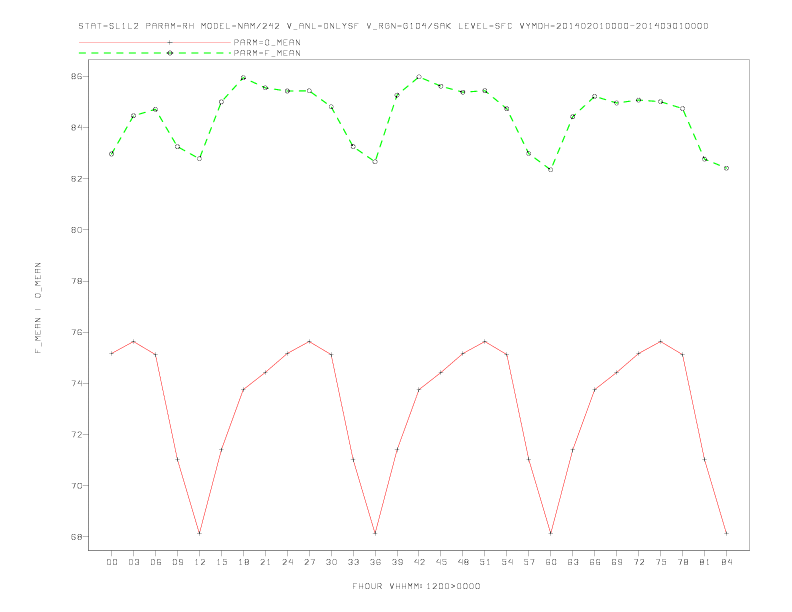Click the x-axis tick label 39
Image resolution: width=792 pixels, height=612 pixels.
(x=397, y=562)
